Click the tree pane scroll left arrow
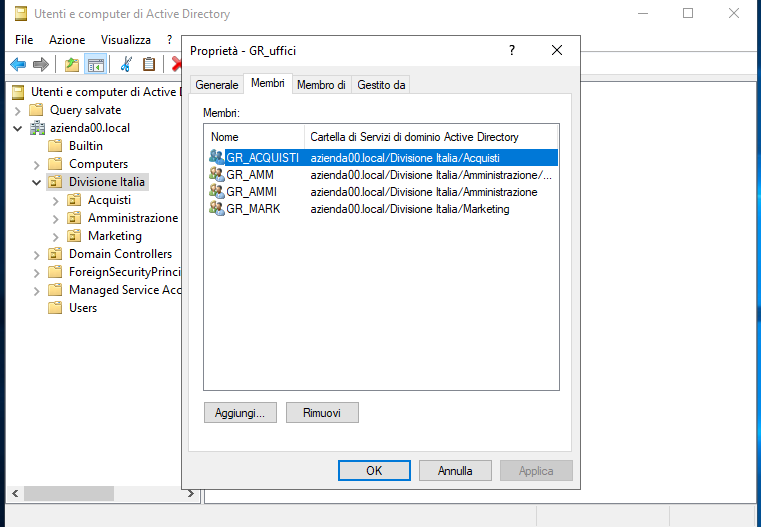The height and width of the screenshot is (527, 761). point(15,494)
